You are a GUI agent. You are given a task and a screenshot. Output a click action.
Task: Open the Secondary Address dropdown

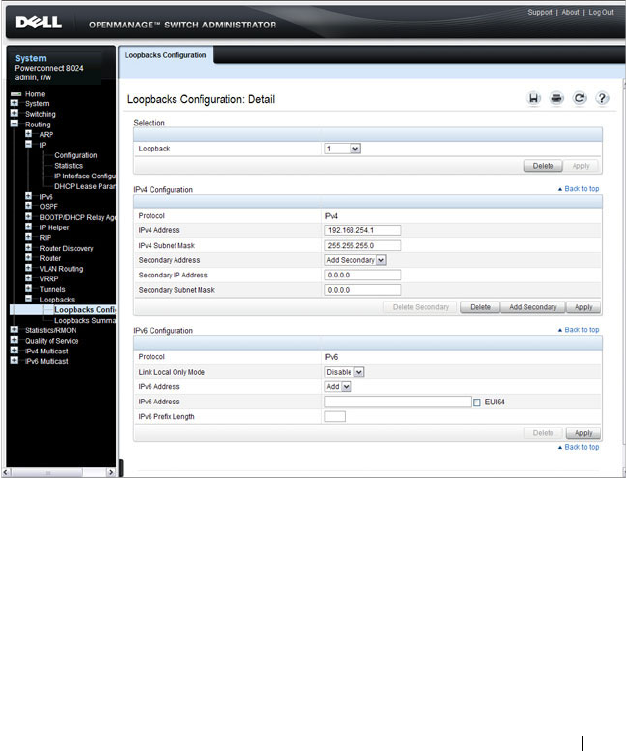click(355, 260)
